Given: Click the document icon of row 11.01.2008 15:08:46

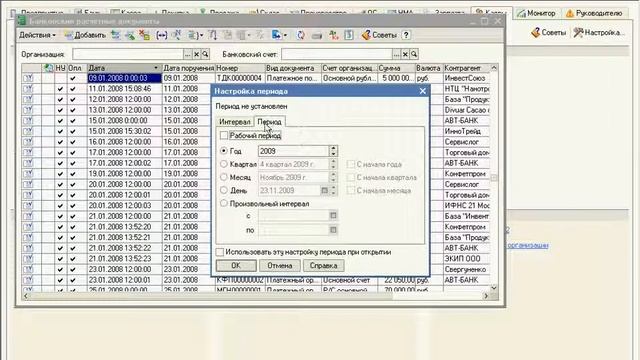Looking at the screenshot, I should 28,89.
